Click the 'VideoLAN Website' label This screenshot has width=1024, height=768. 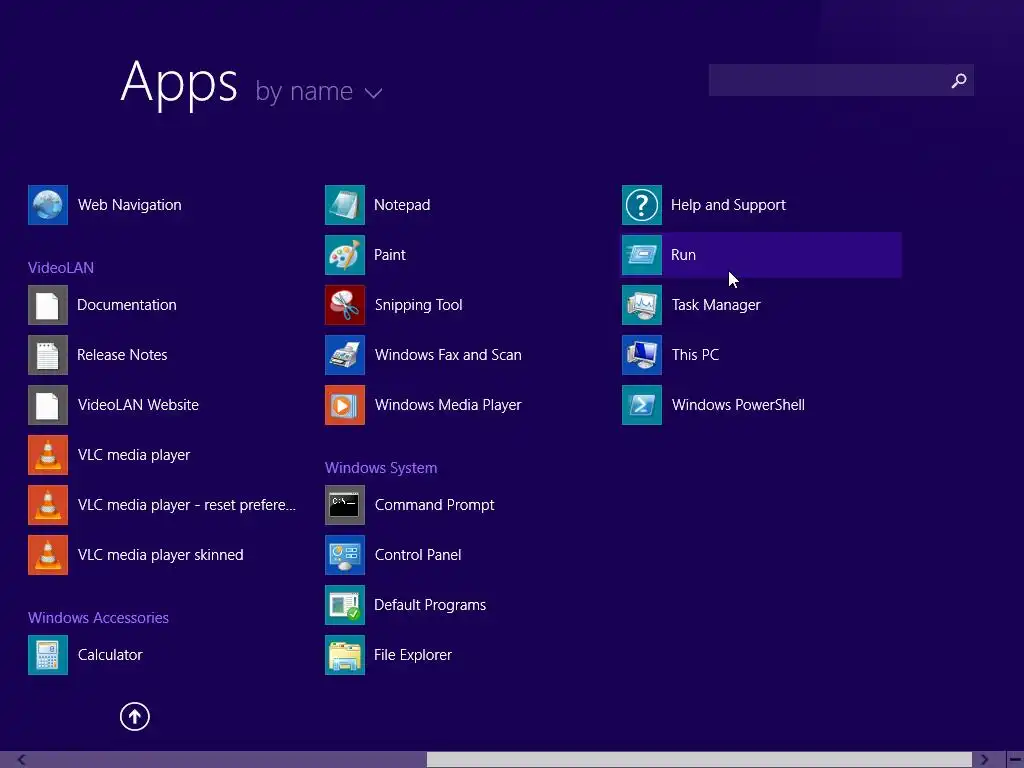138,405
